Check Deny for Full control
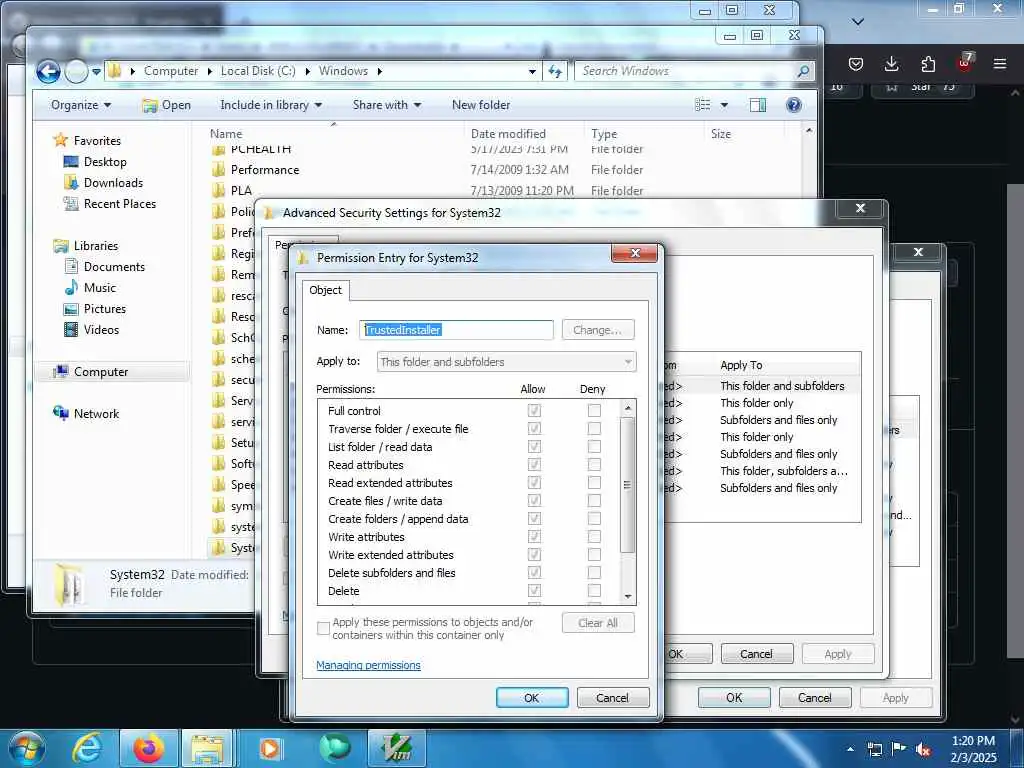The height and width of the screenshot is (768, 1024). click(x=594, y=410)
